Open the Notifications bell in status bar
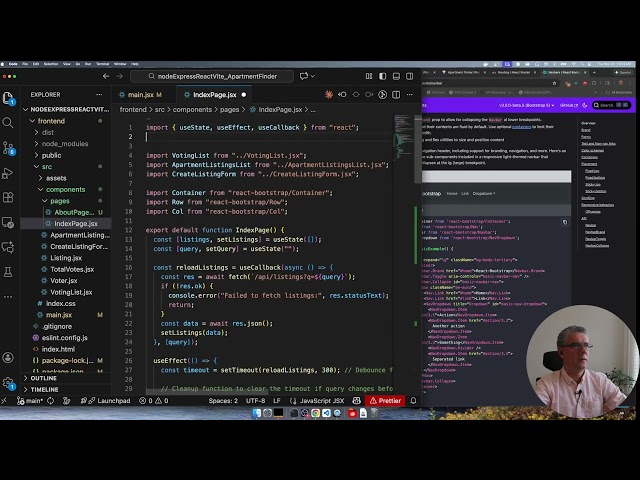640x480 pixels. coord(413,401)
